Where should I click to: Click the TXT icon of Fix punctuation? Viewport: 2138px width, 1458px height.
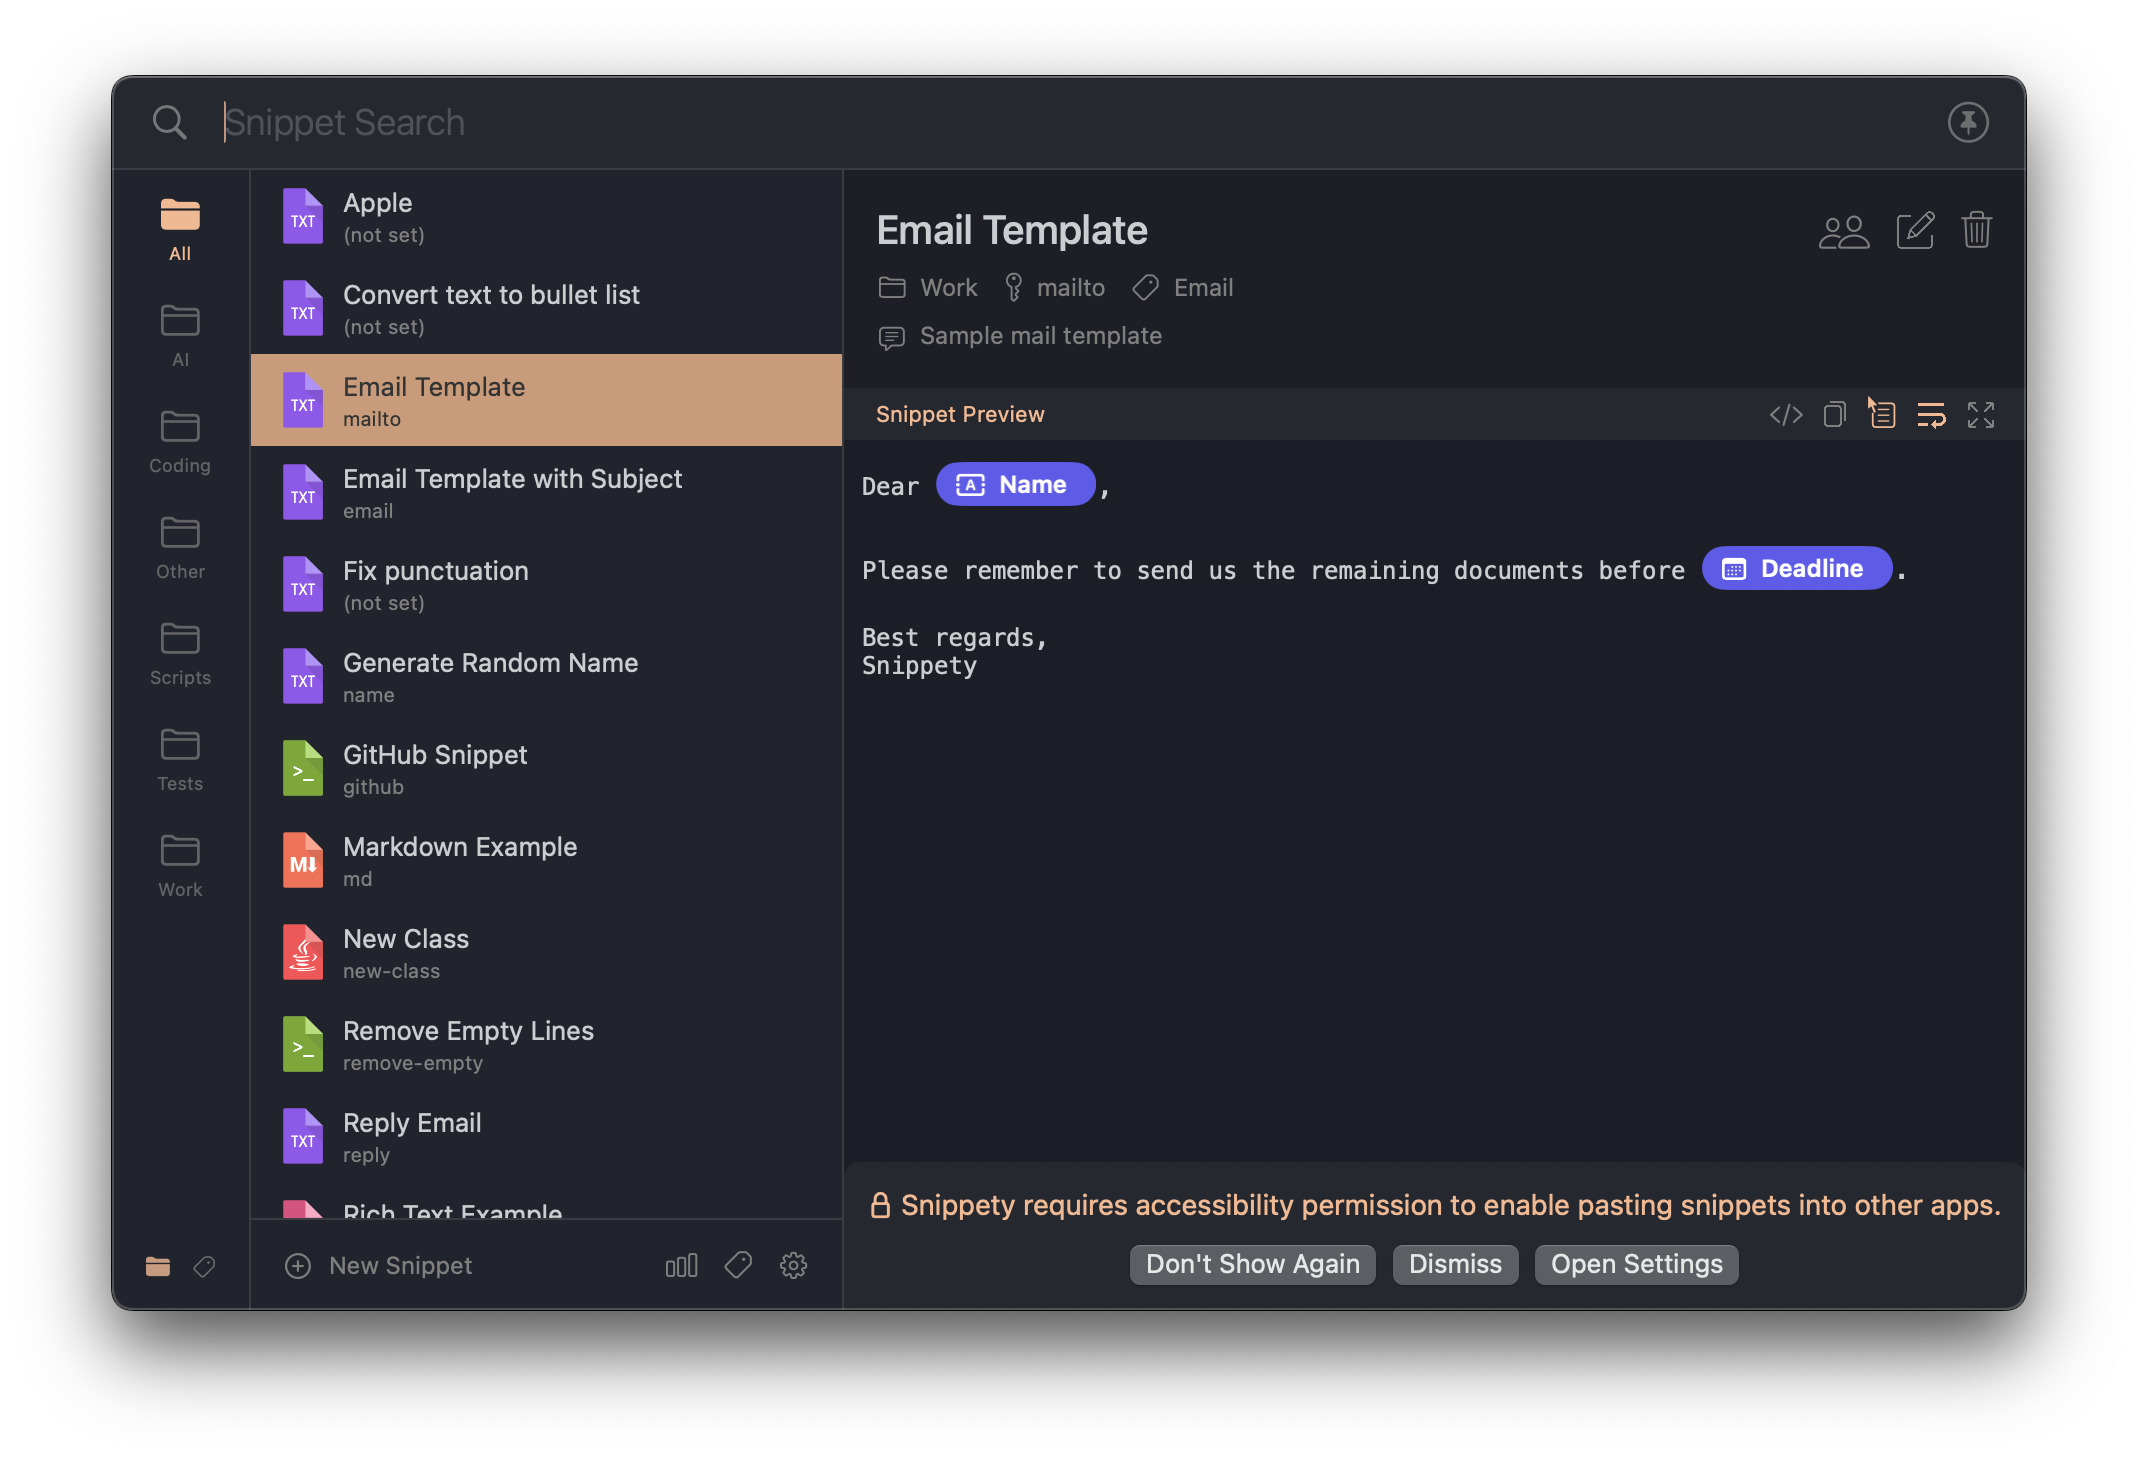coord(303,584)
